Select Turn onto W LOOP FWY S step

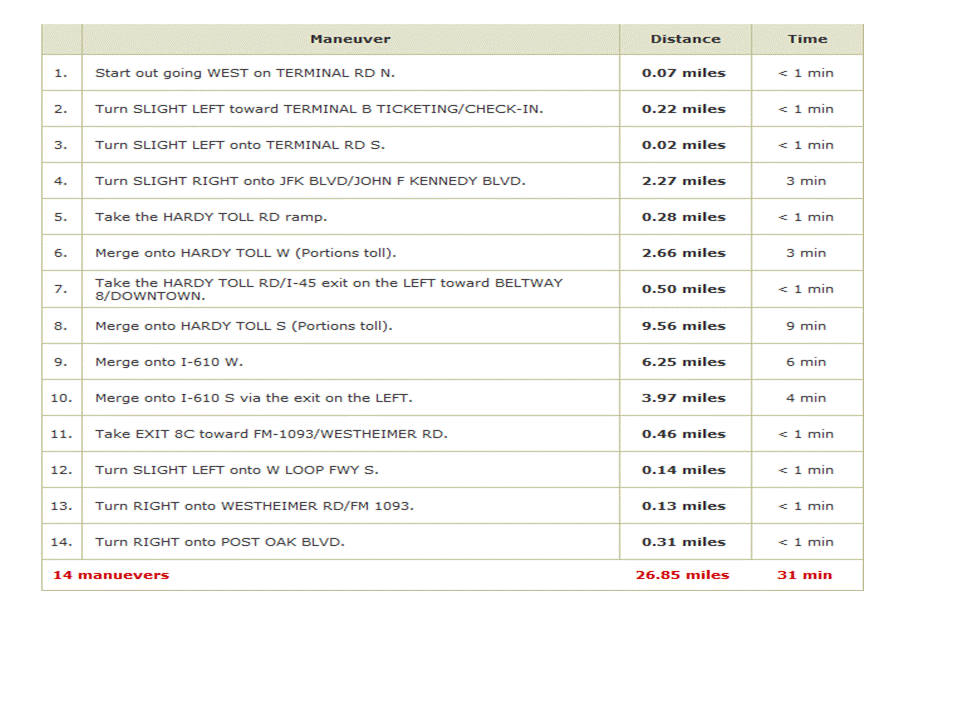(x=236, y=470)
